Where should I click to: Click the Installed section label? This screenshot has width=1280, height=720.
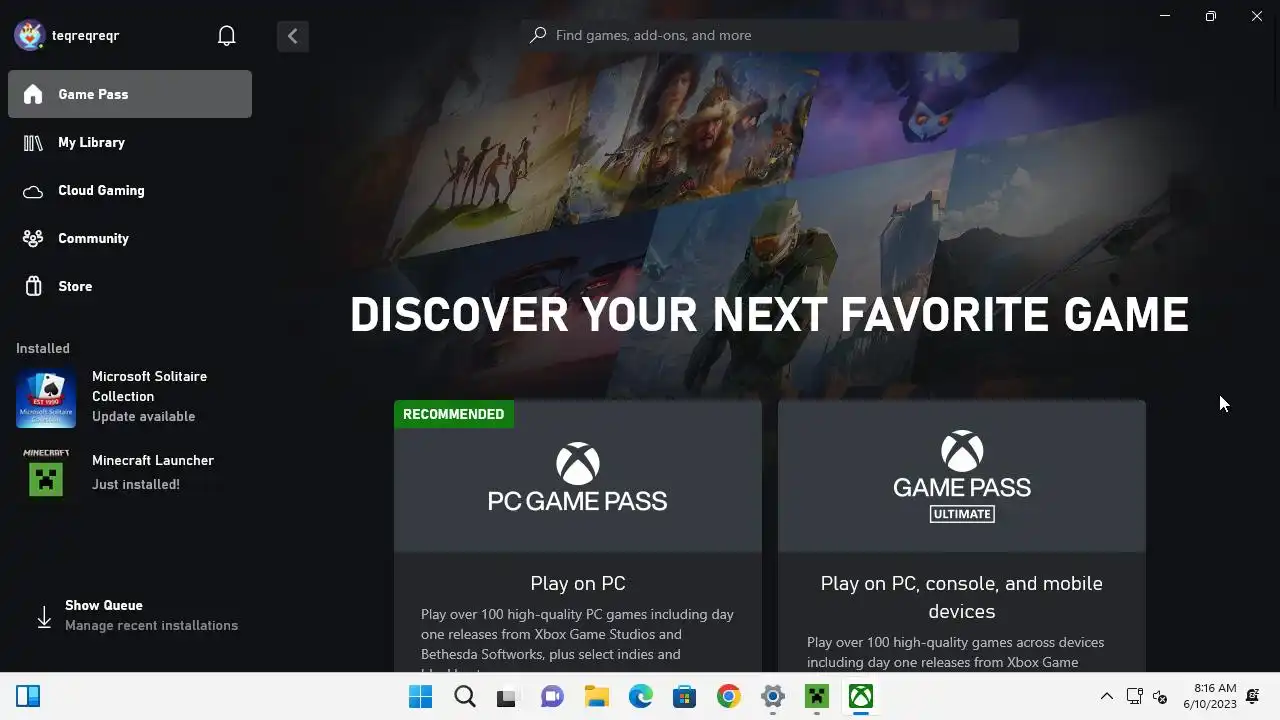[x=43, y=348]
